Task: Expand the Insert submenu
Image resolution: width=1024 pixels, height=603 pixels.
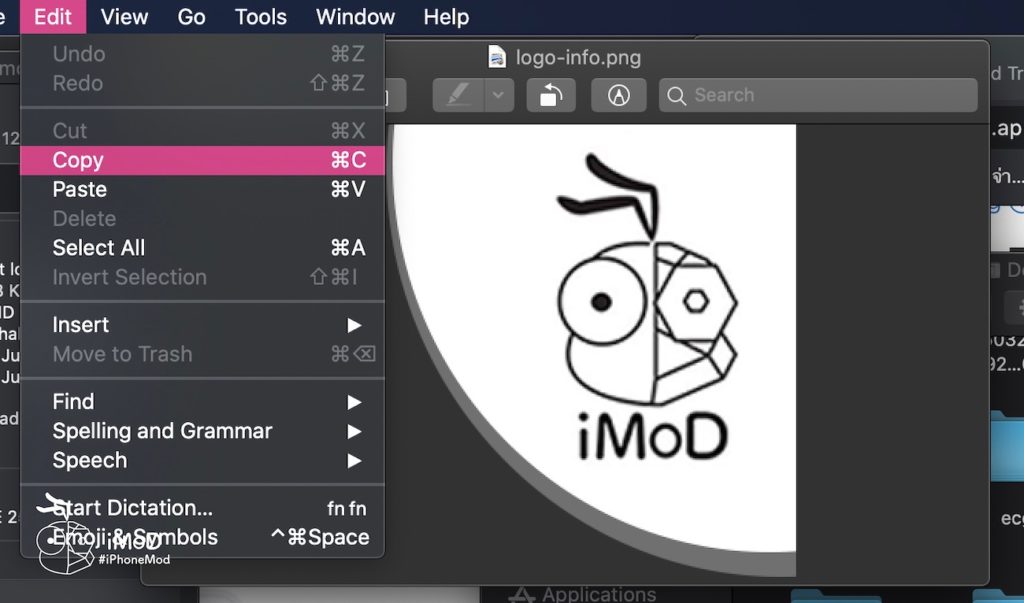Action: (81, 325)
